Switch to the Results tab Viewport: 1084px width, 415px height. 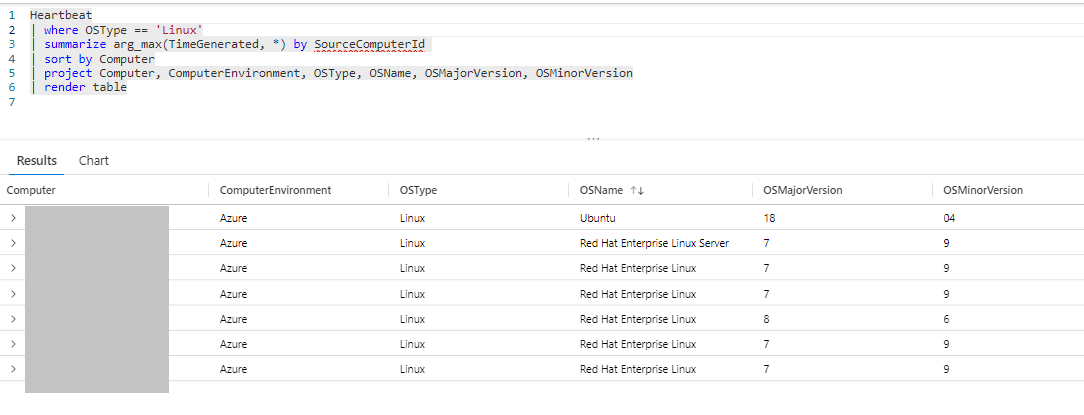(37, 160)
